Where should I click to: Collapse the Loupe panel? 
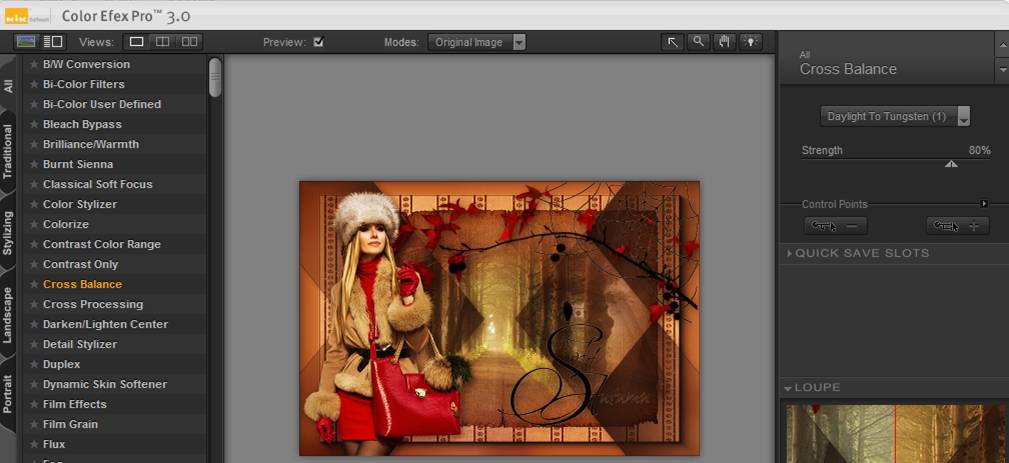click(x=789, y=388)
